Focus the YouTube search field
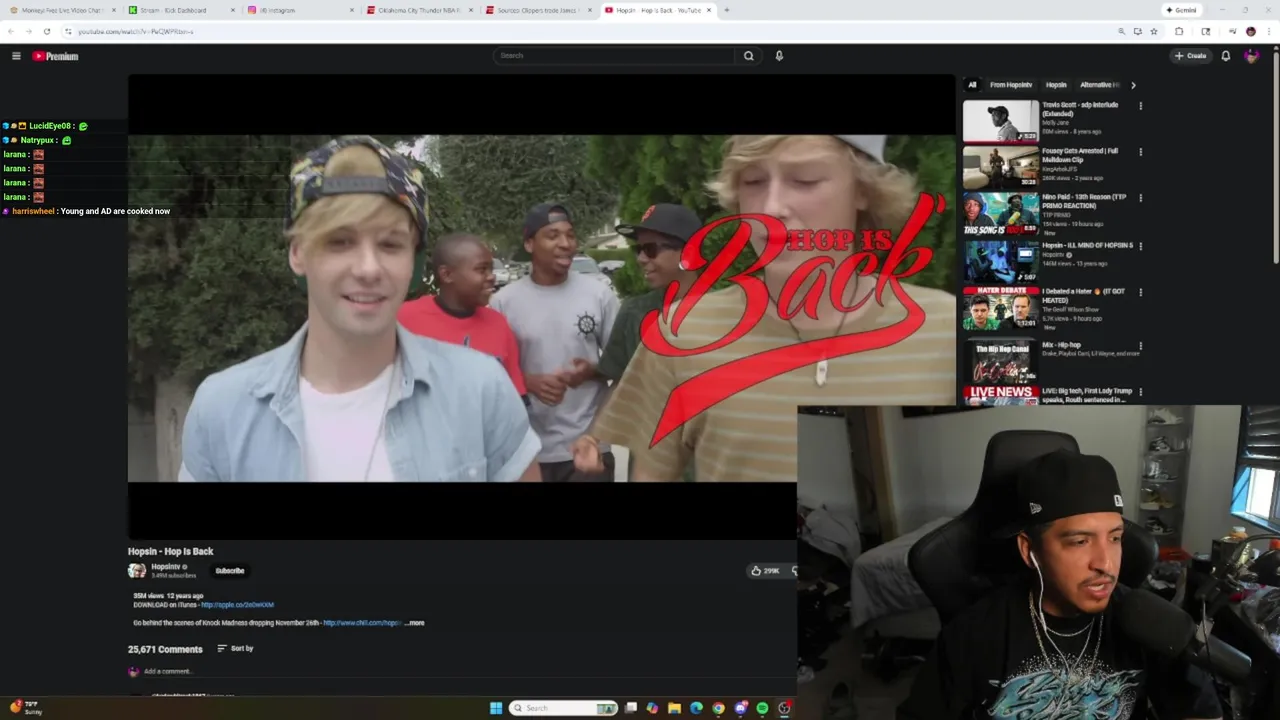Viewport: 1280px width, 720px height. [x=614, y=56]
